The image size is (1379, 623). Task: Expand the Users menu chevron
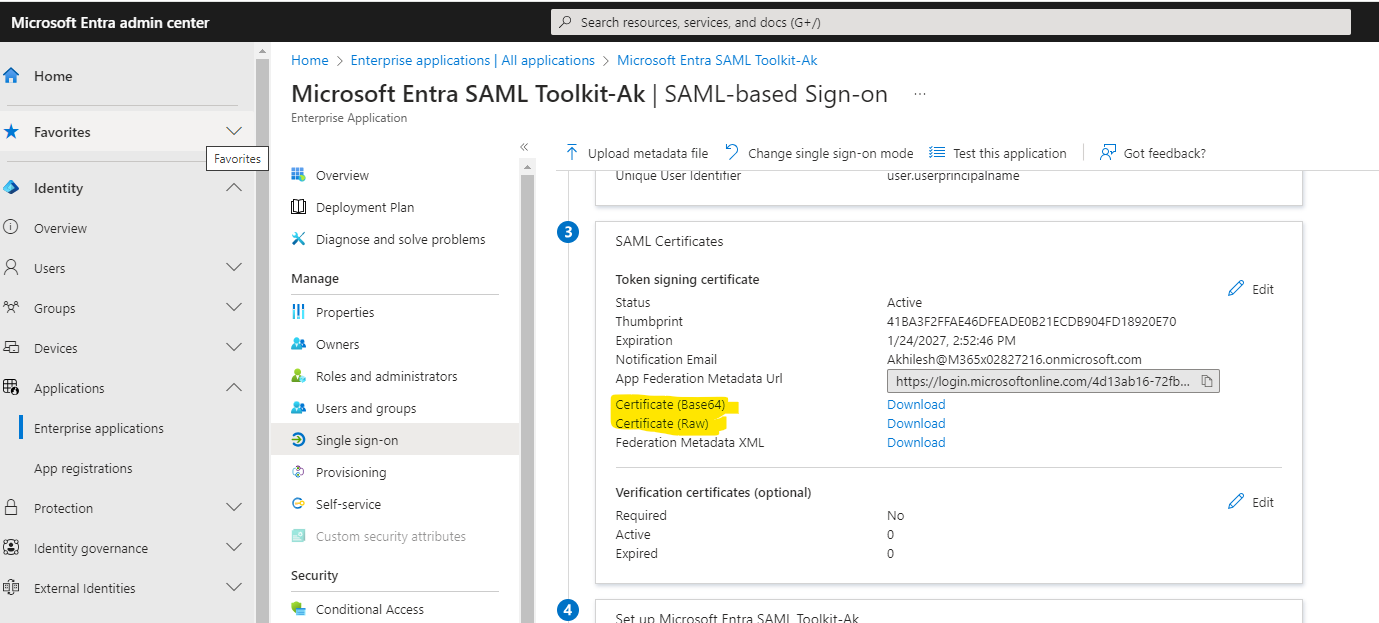(x=234, y=268)
